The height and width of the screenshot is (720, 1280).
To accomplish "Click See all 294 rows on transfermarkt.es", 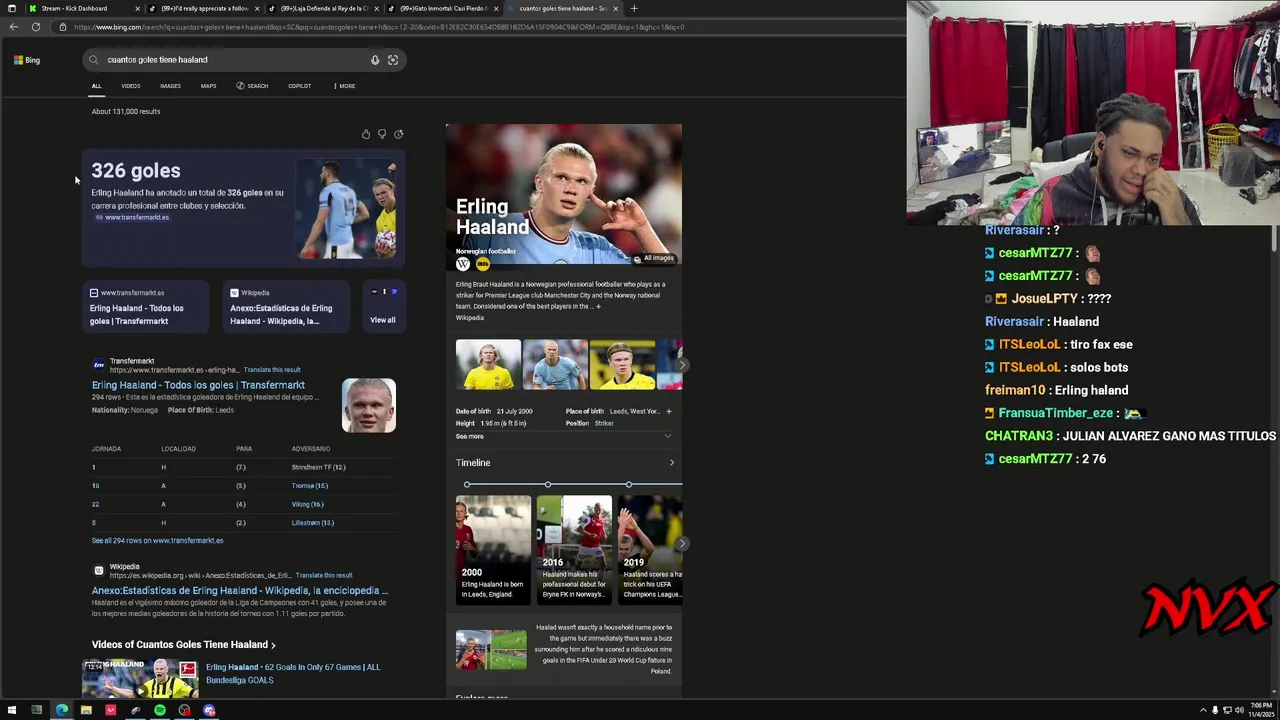I will click(157, 541).
